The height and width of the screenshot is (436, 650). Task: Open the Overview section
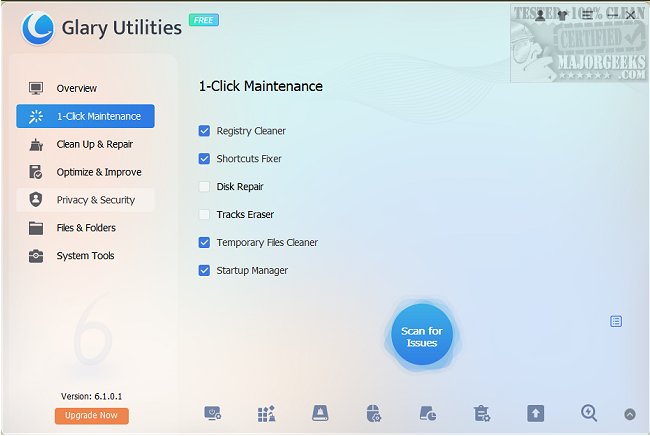85,88
